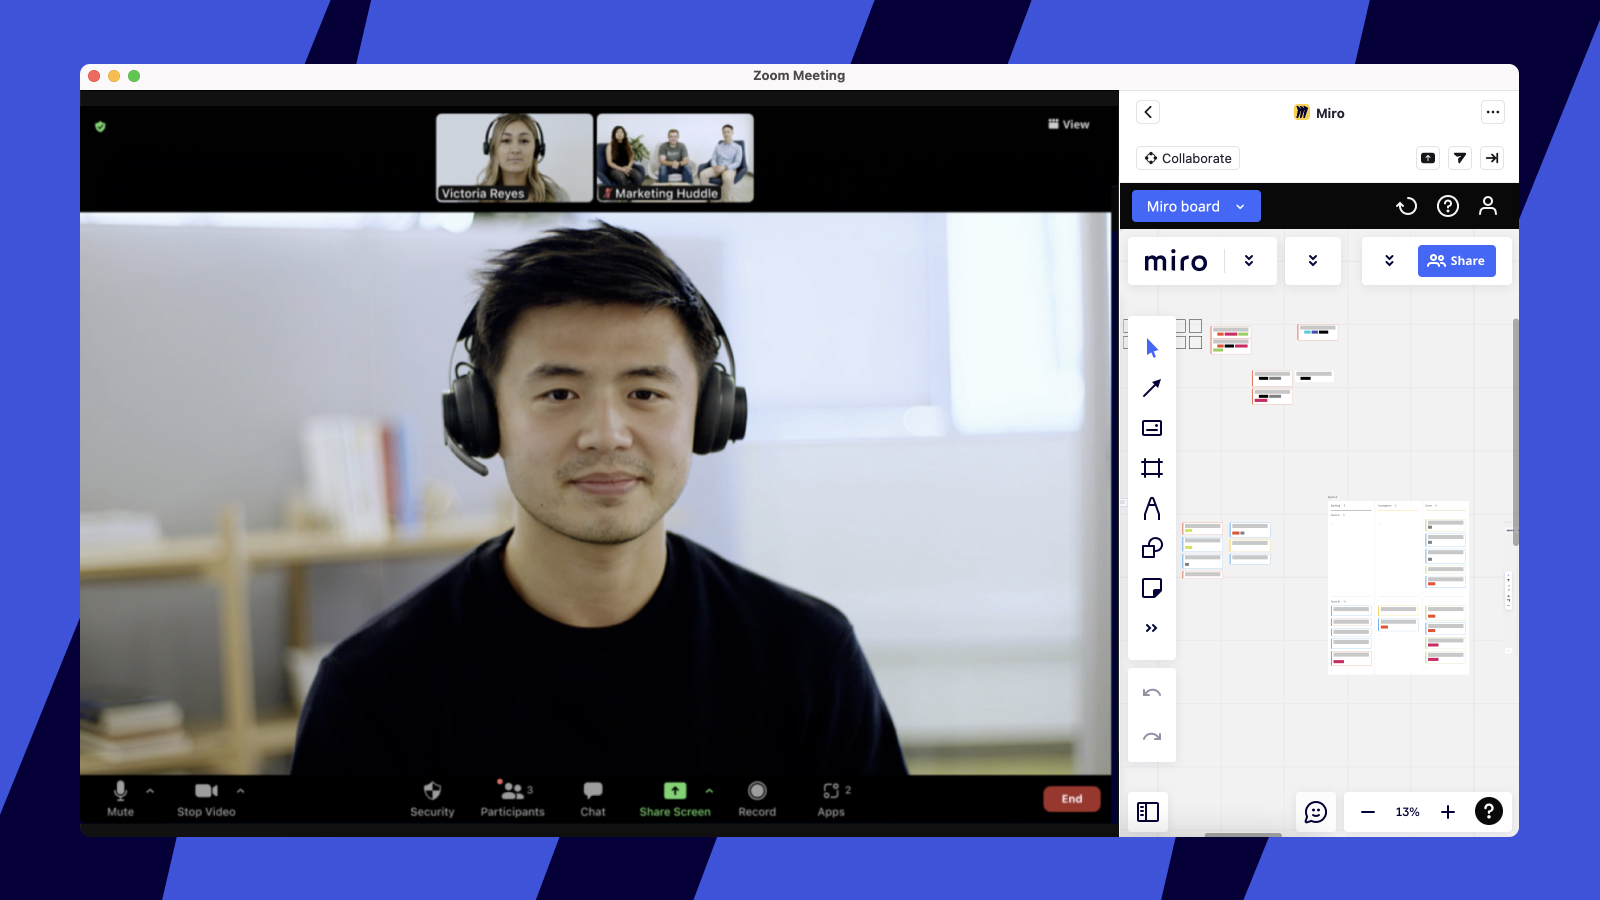Select Victoria Reyes video thumbnail

click(x=515, y=158)
